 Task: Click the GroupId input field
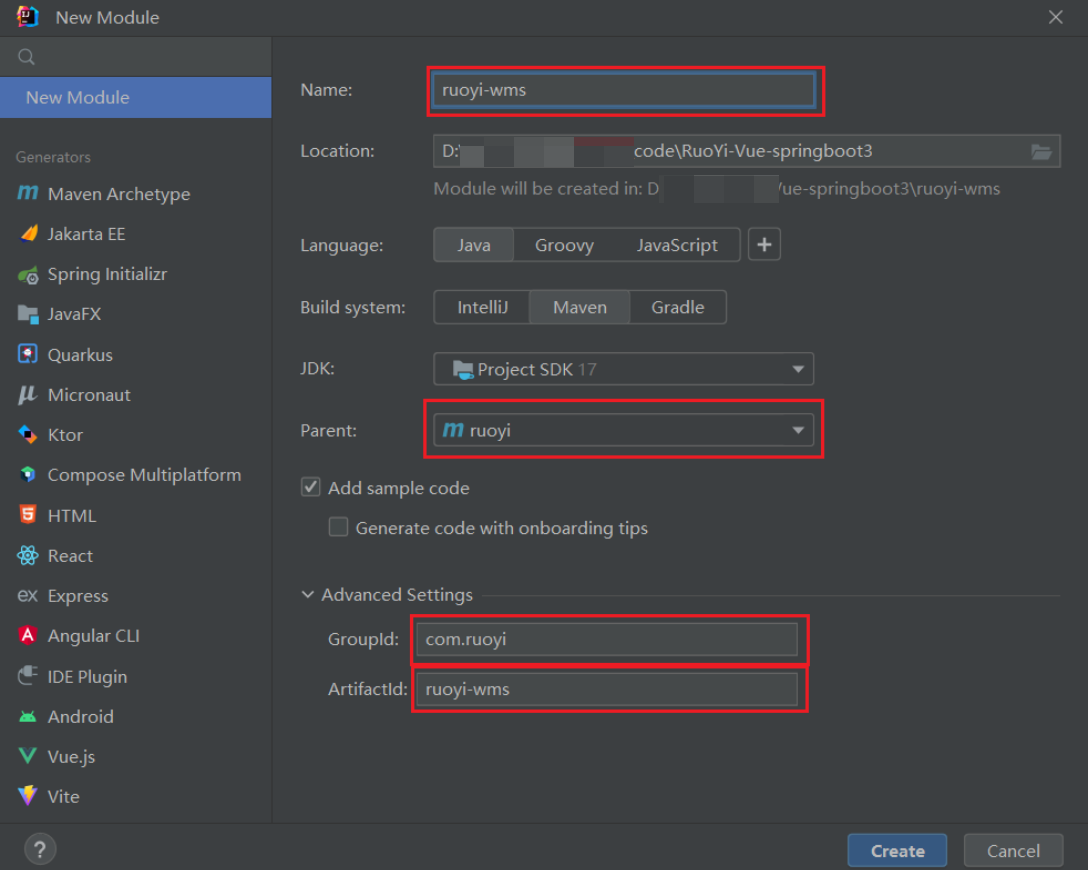(x=606, y=639)
